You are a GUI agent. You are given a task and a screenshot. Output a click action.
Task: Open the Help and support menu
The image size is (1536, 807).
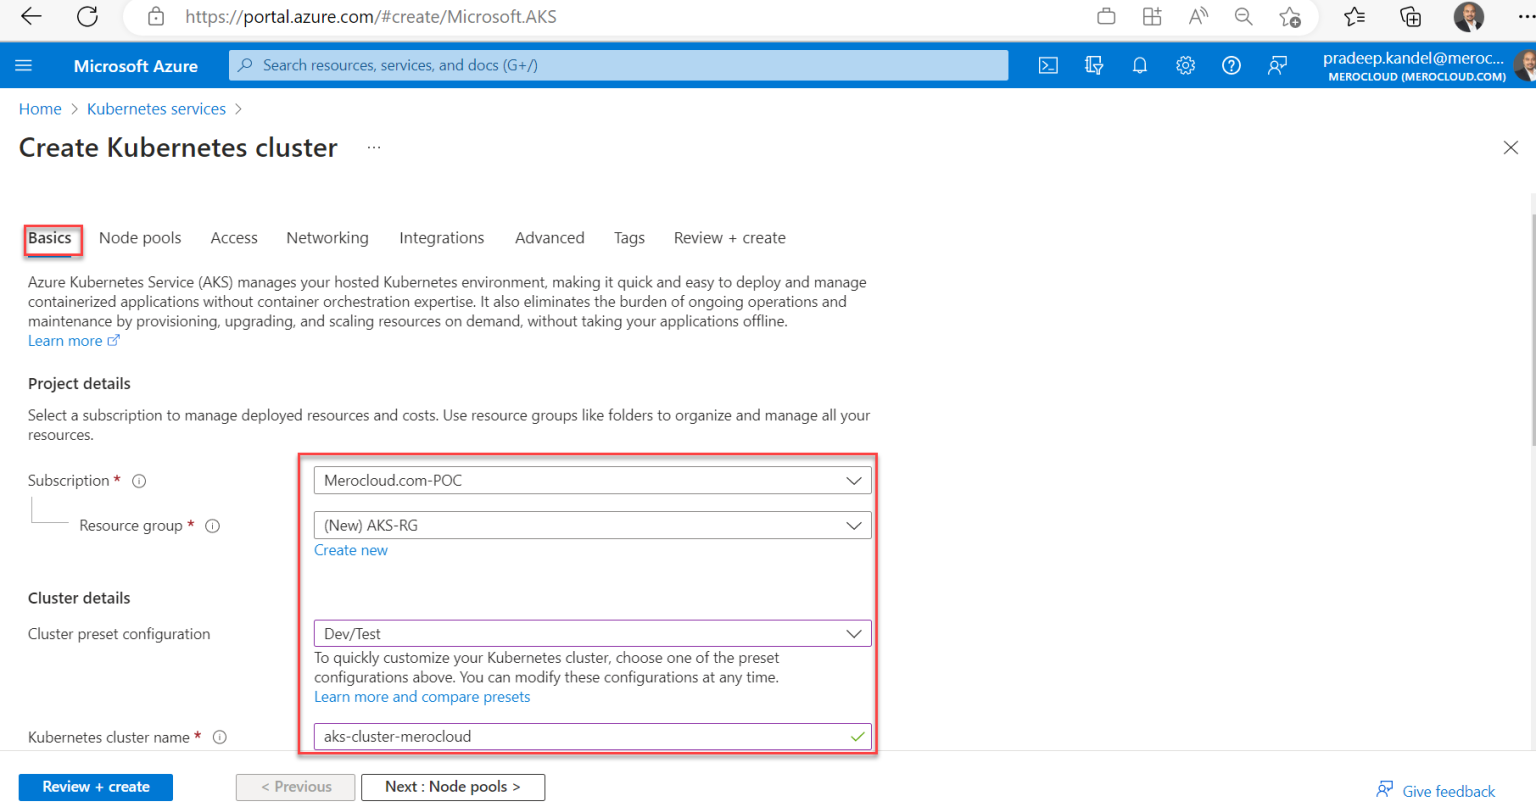coord(1231,65)
